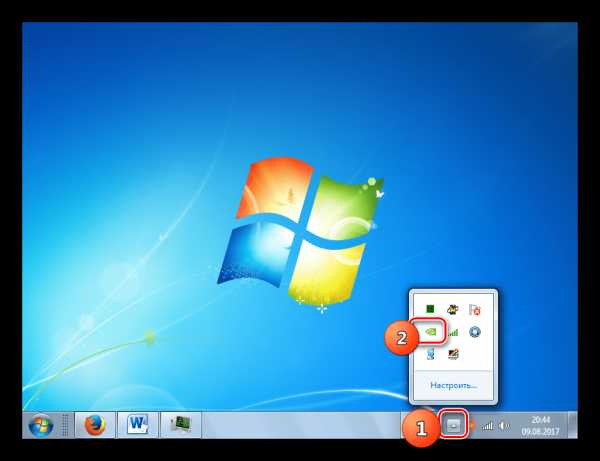Open the Windows Start menu orb
The height and width of the screenshot is (461, 600).
[41, 425]
